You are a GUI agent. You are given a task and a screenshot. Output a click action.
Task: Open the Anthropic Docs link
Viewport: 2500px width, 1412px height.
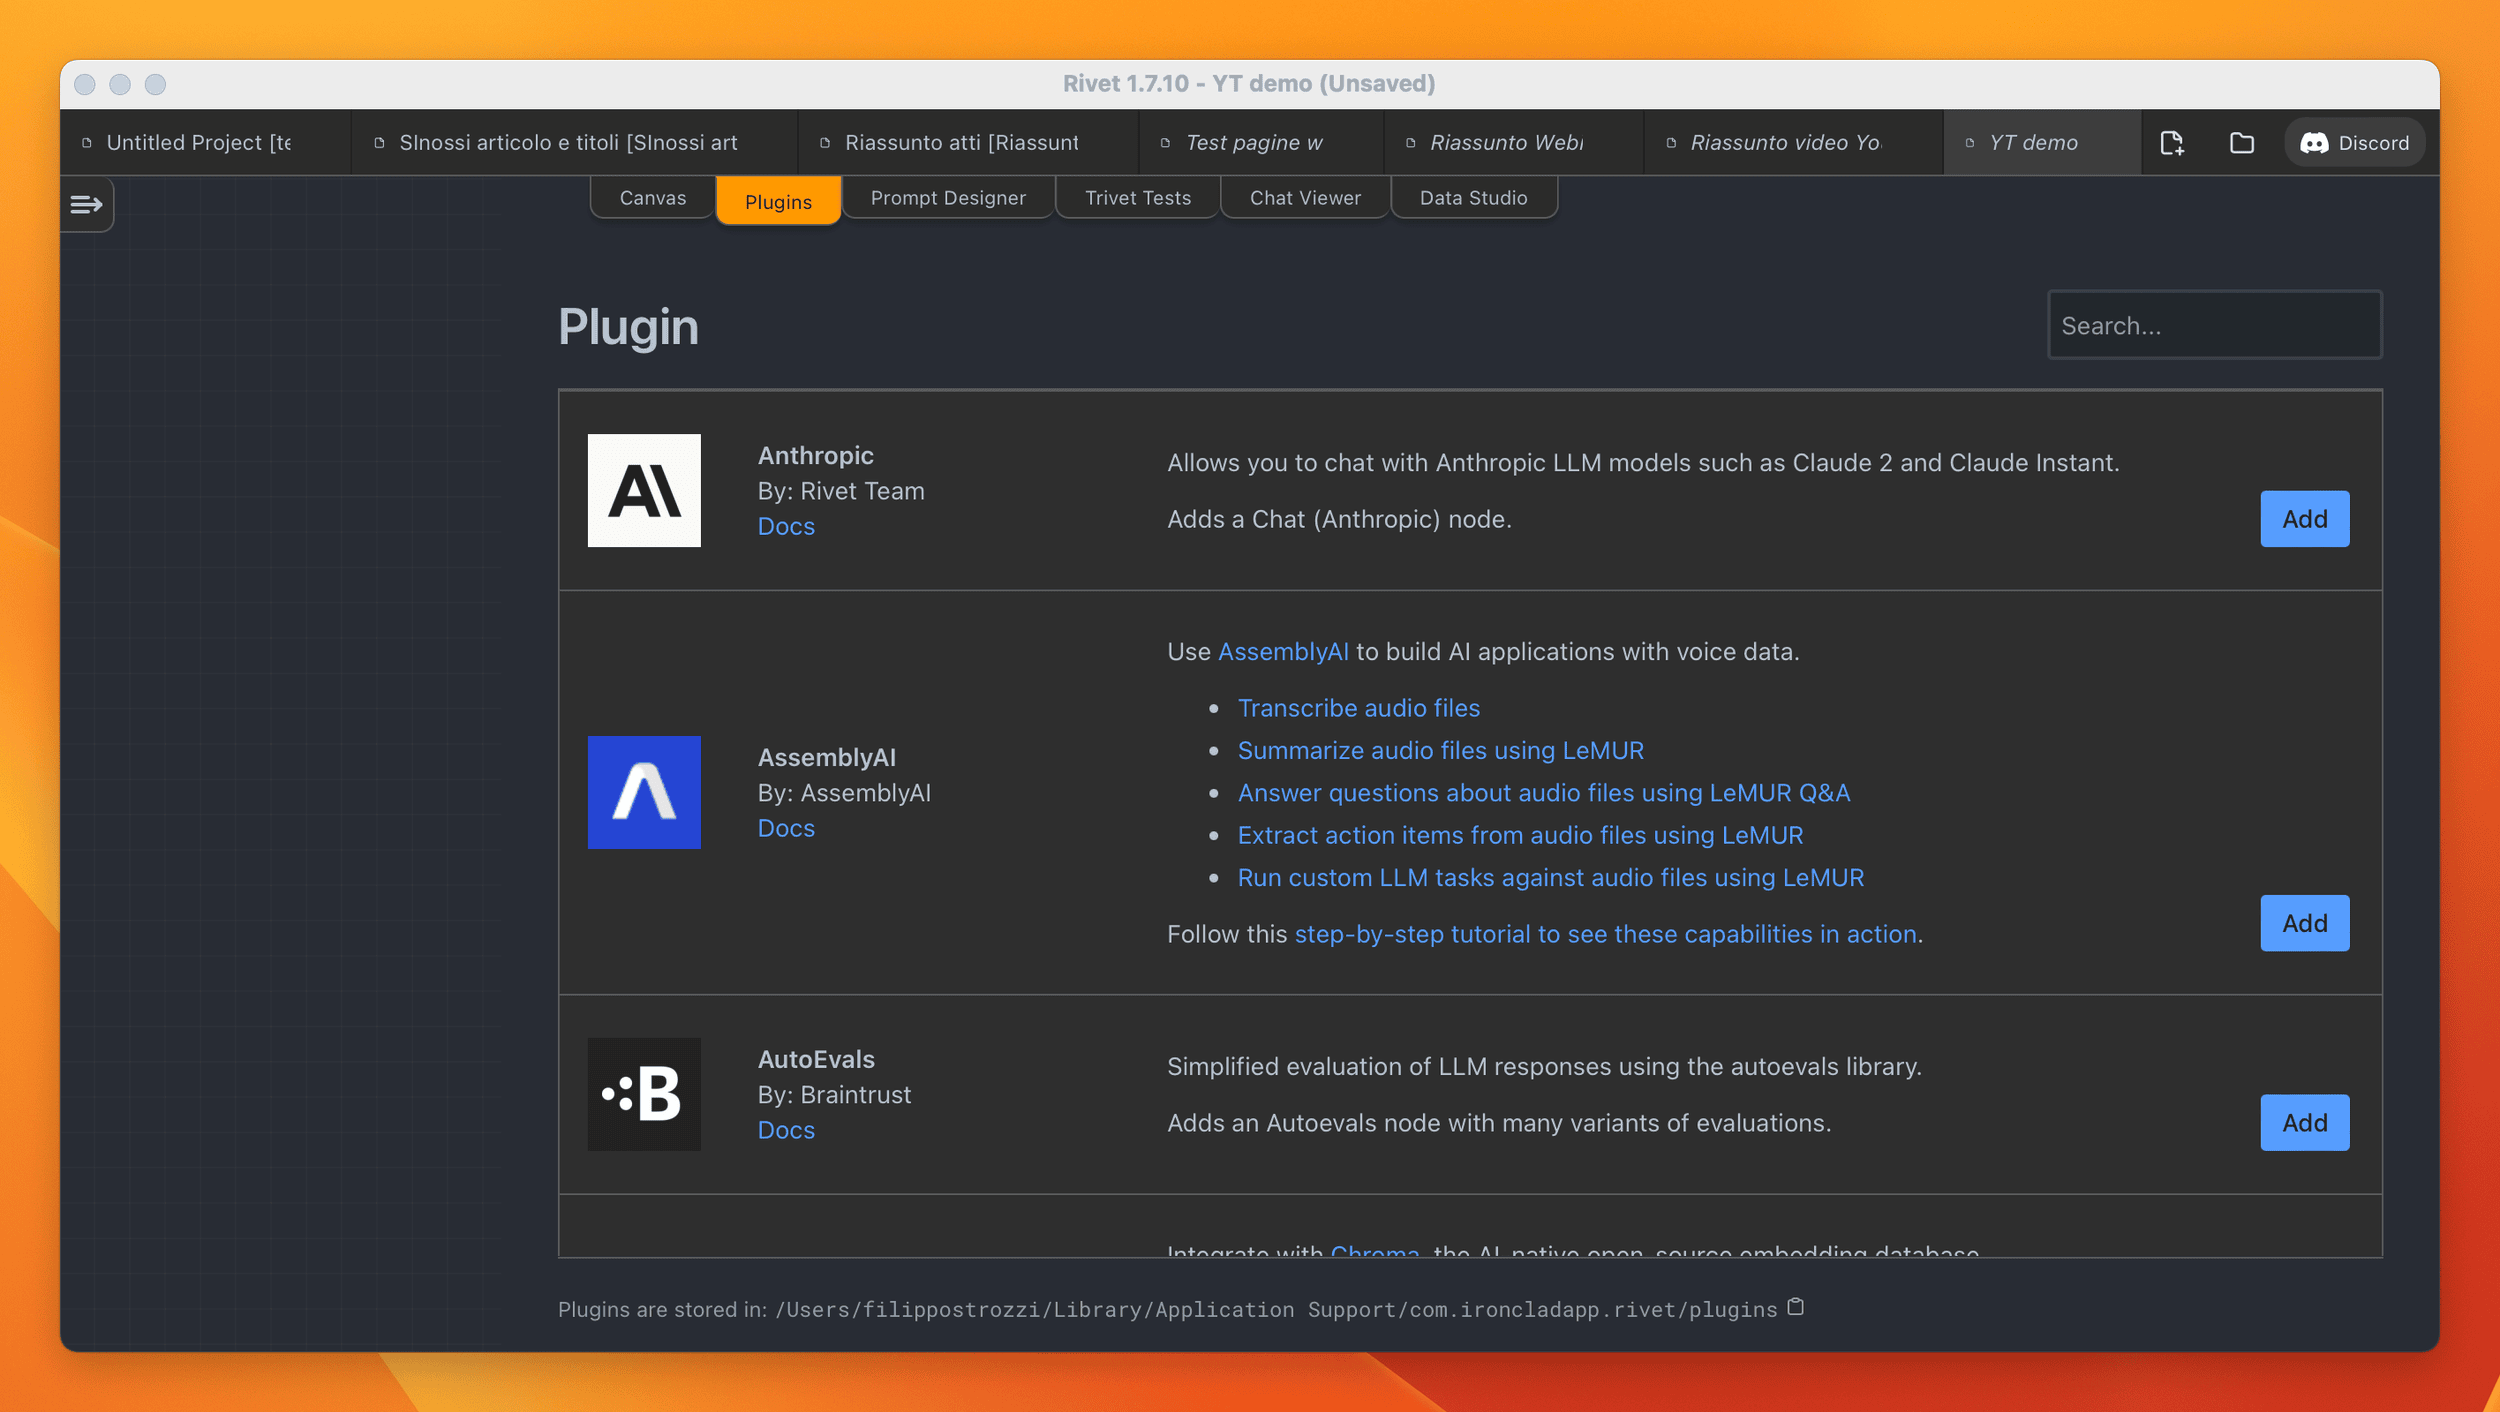click(x=786, y=526)
